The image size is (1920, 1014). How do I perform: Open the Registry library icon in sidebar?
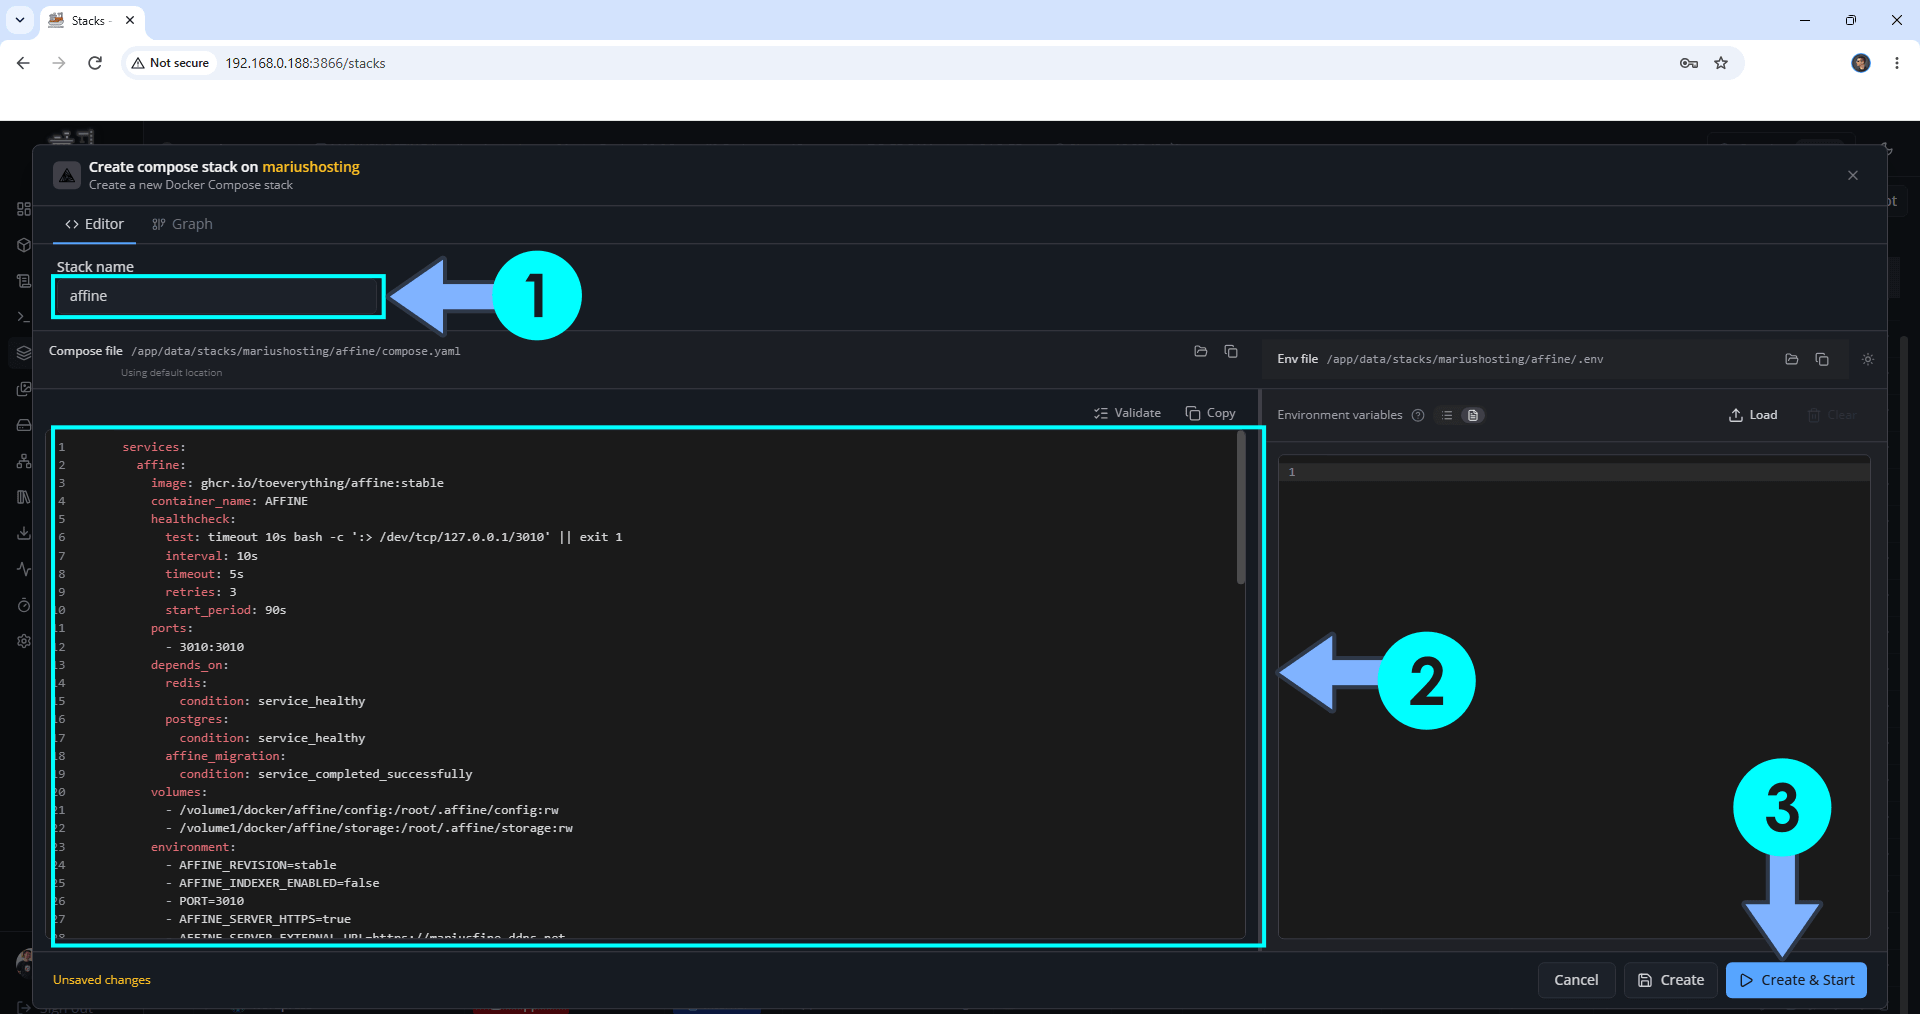pyautogui.click(x=24, y=497)
